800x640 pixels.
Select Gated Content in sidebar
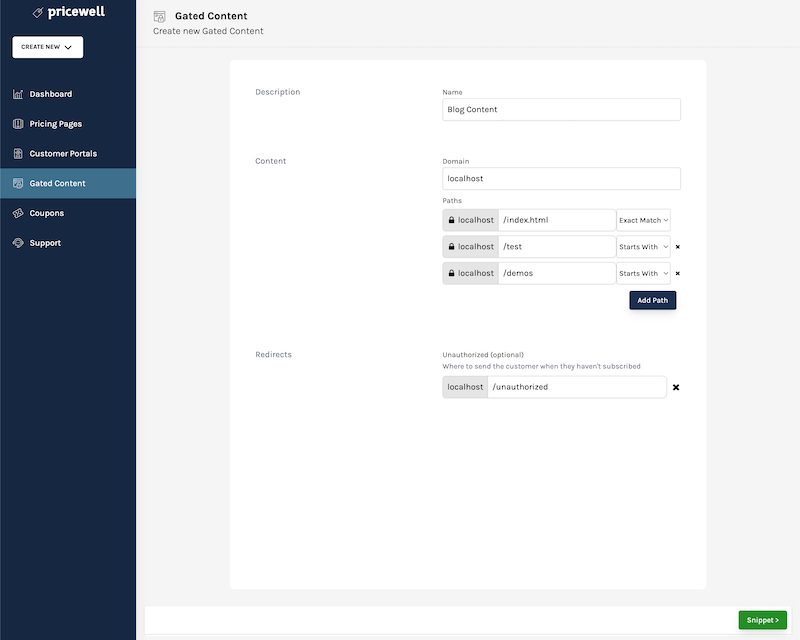click(68, 183)
